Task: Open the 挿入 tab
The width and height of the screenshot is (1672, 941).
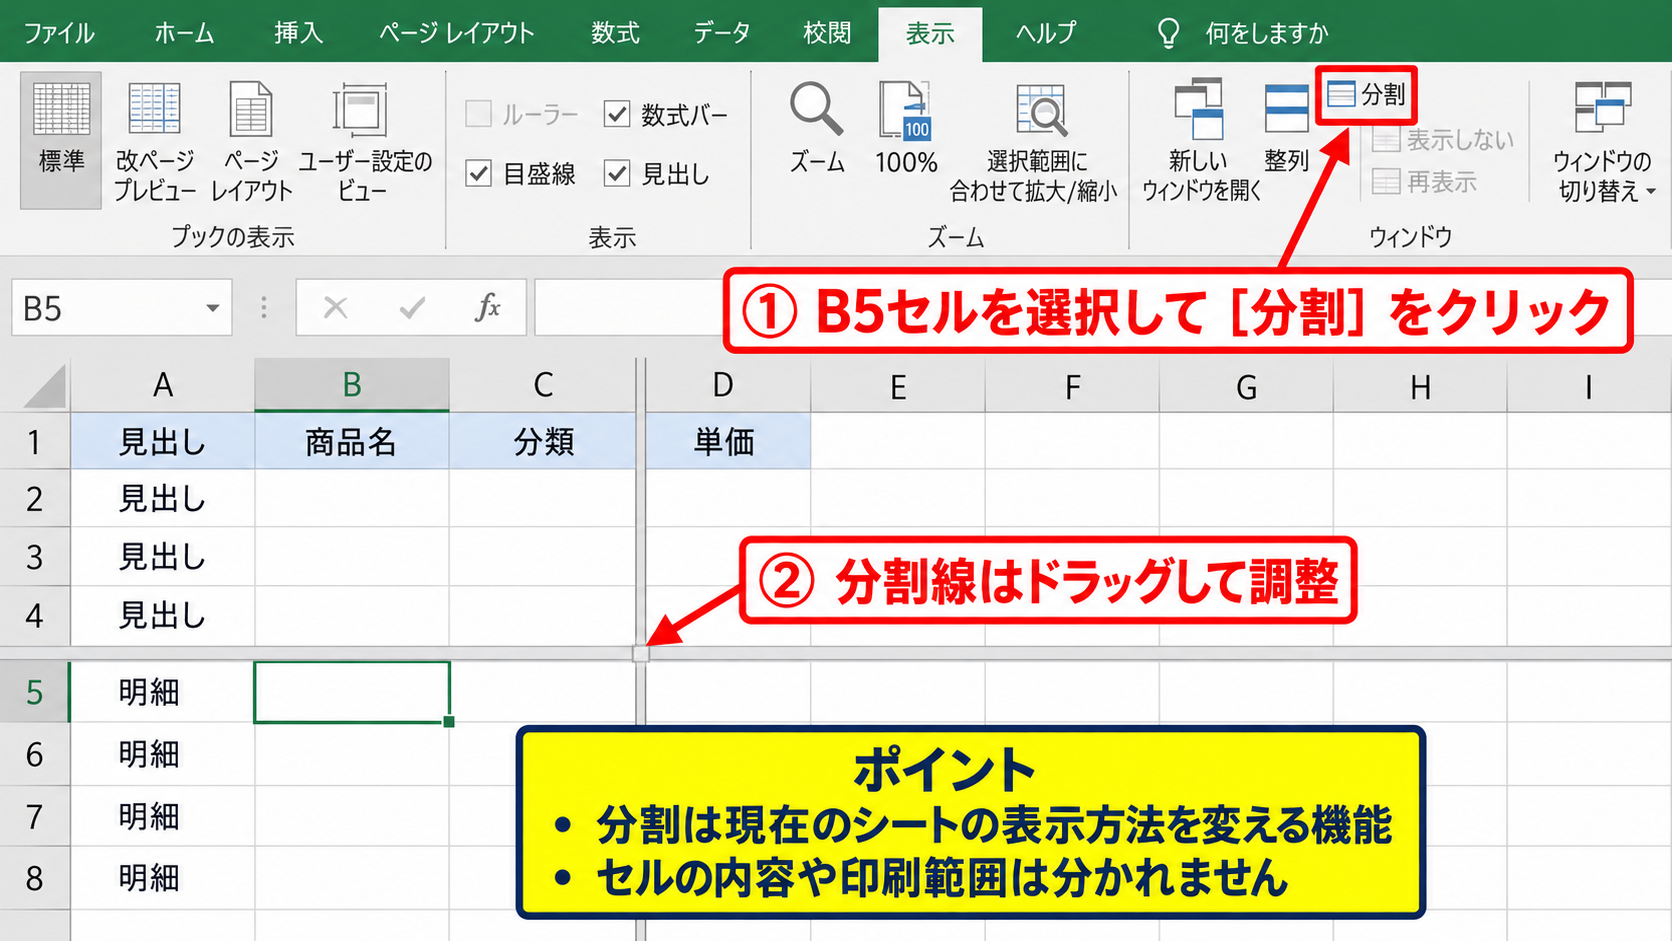Action: (x=298, y=33)
